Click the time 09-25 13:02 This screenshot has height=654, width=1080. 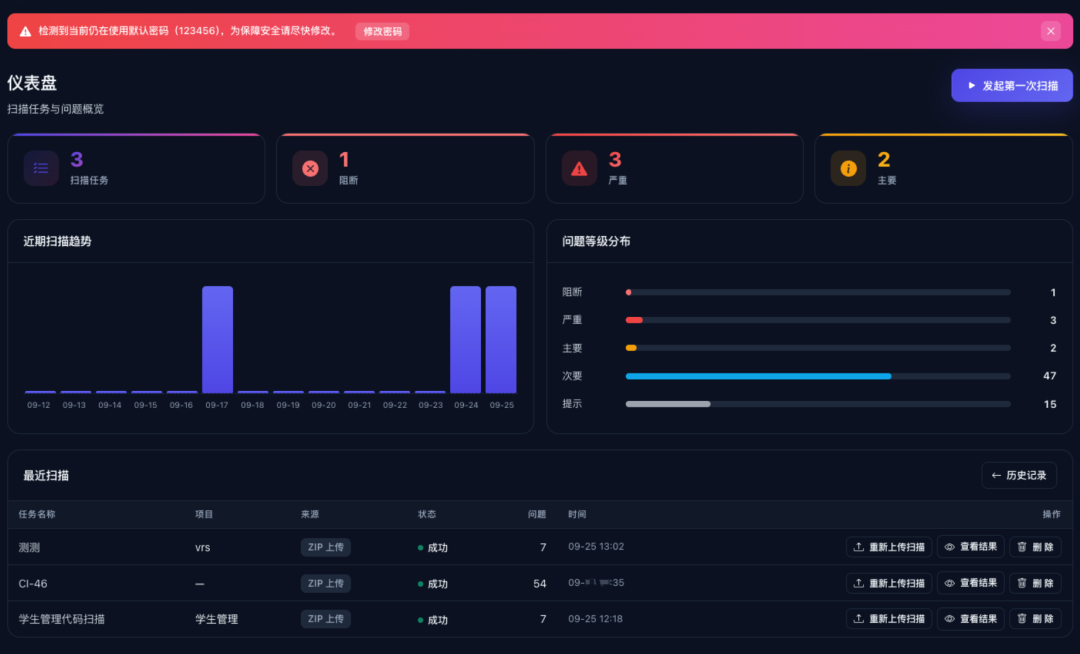click(x=596, y=547)
